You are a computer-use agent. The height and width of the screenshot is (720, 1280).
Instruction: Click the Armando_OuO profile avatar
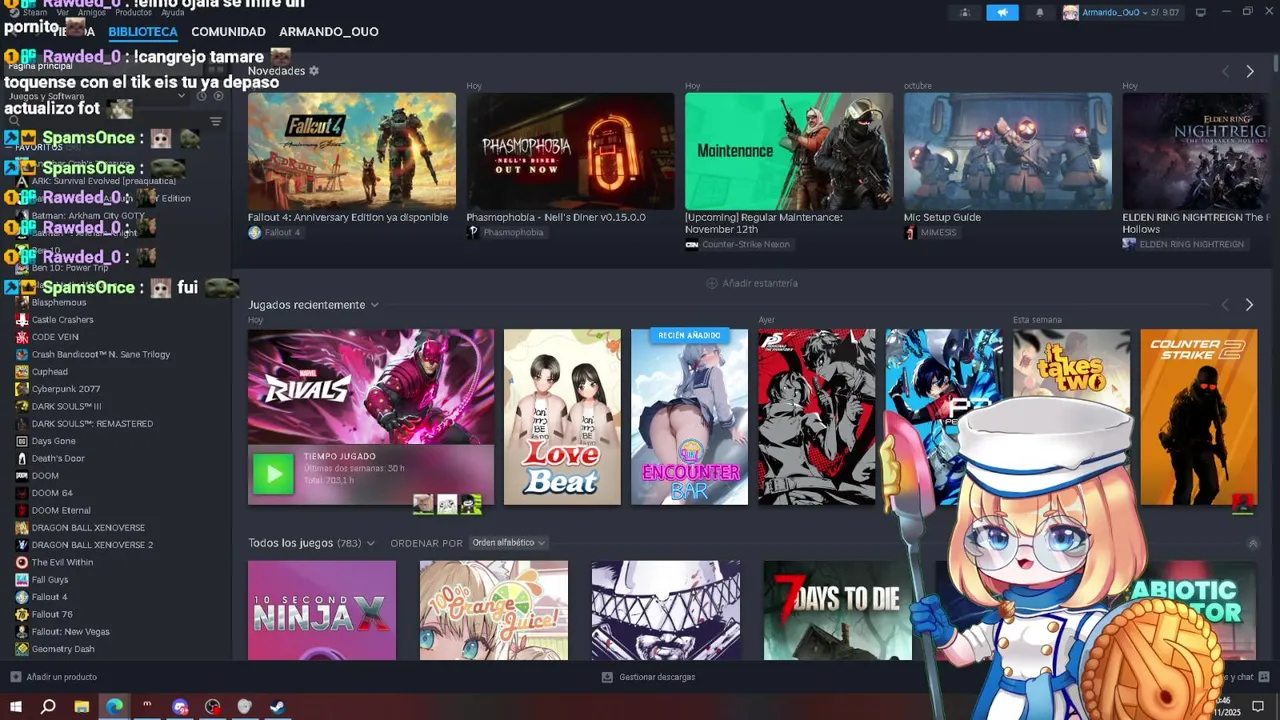point(1070,13)
